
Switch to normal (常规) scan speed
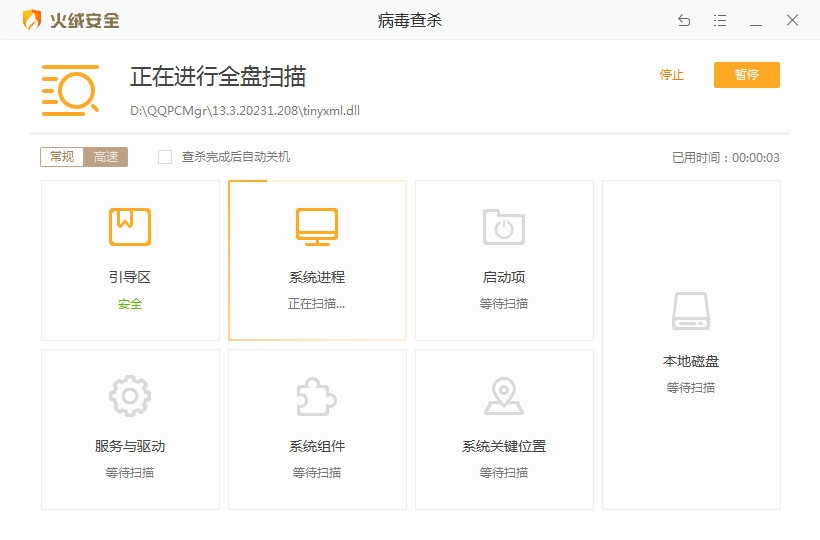coord(62,157)
